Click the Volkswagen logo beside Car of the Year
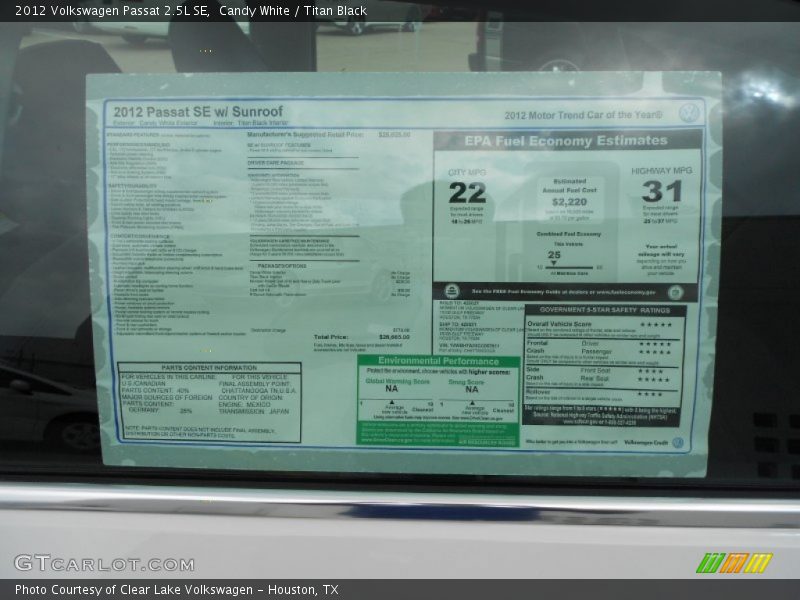The image size is (800, 600). pos(689,113)
